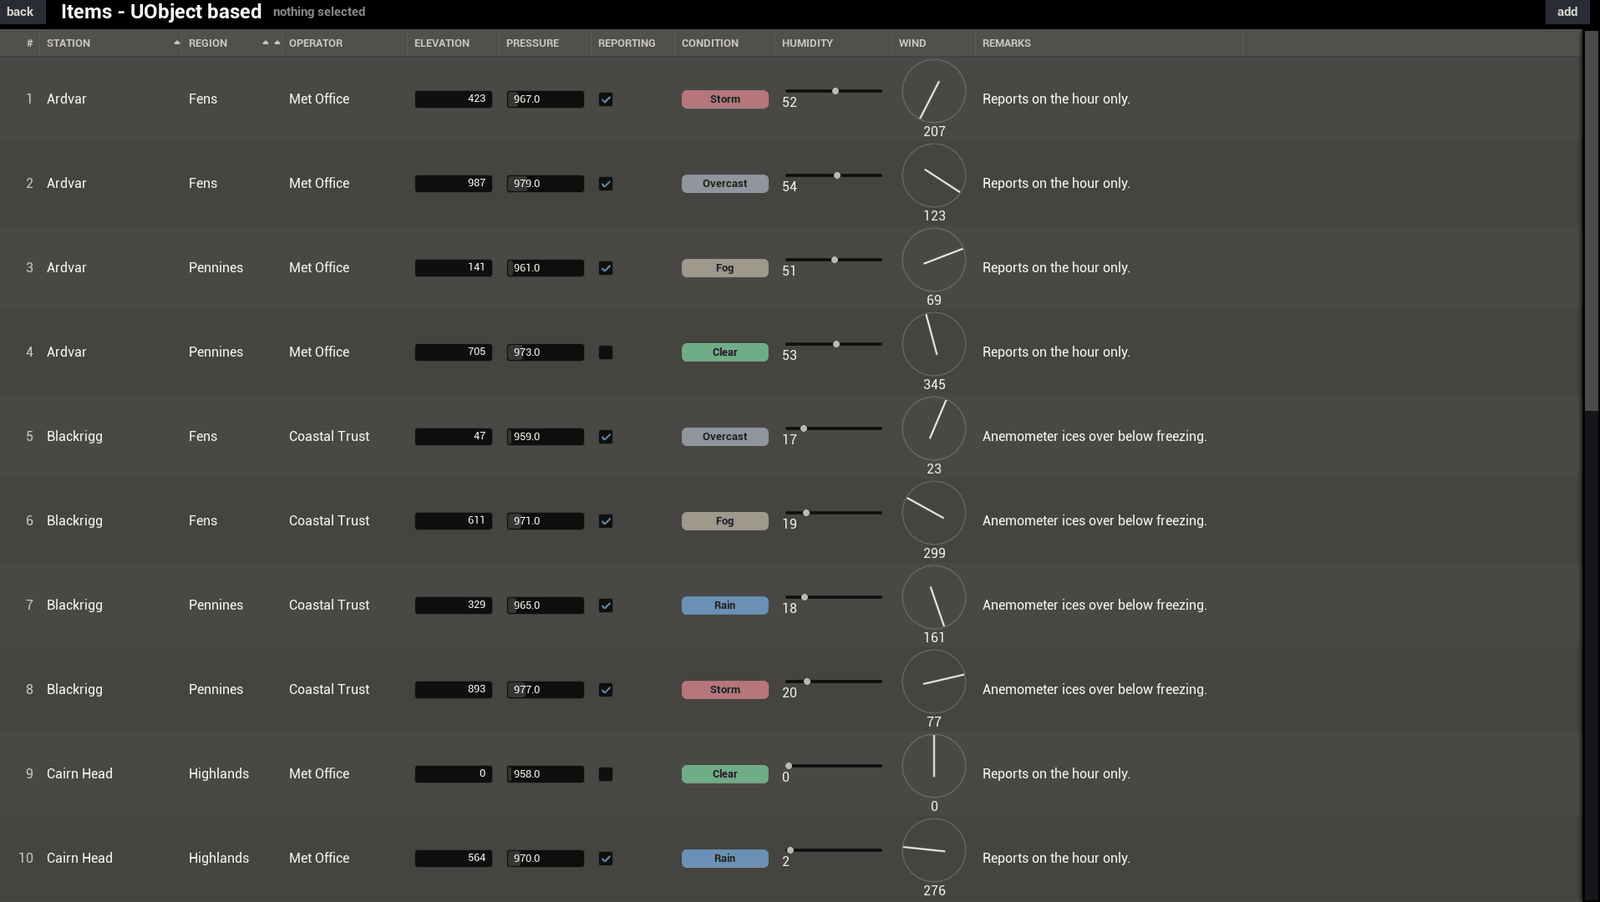Image resolution: width=1600 pixels, height=902 pixels.
Task: Click wind dial showing 23 in row 5
Action: pos(934,429)
